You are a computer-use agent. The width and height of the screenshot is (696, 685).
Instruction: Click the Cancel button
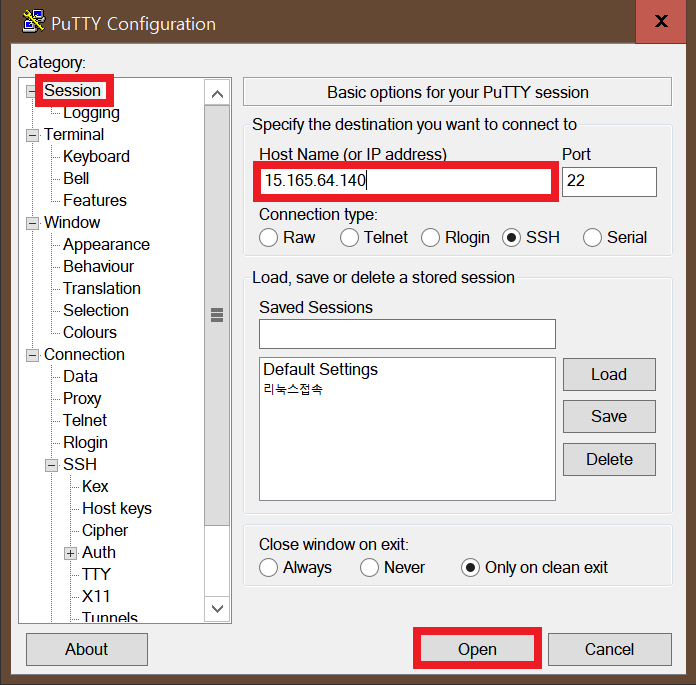pyautogui.click(x=609, y=649)
